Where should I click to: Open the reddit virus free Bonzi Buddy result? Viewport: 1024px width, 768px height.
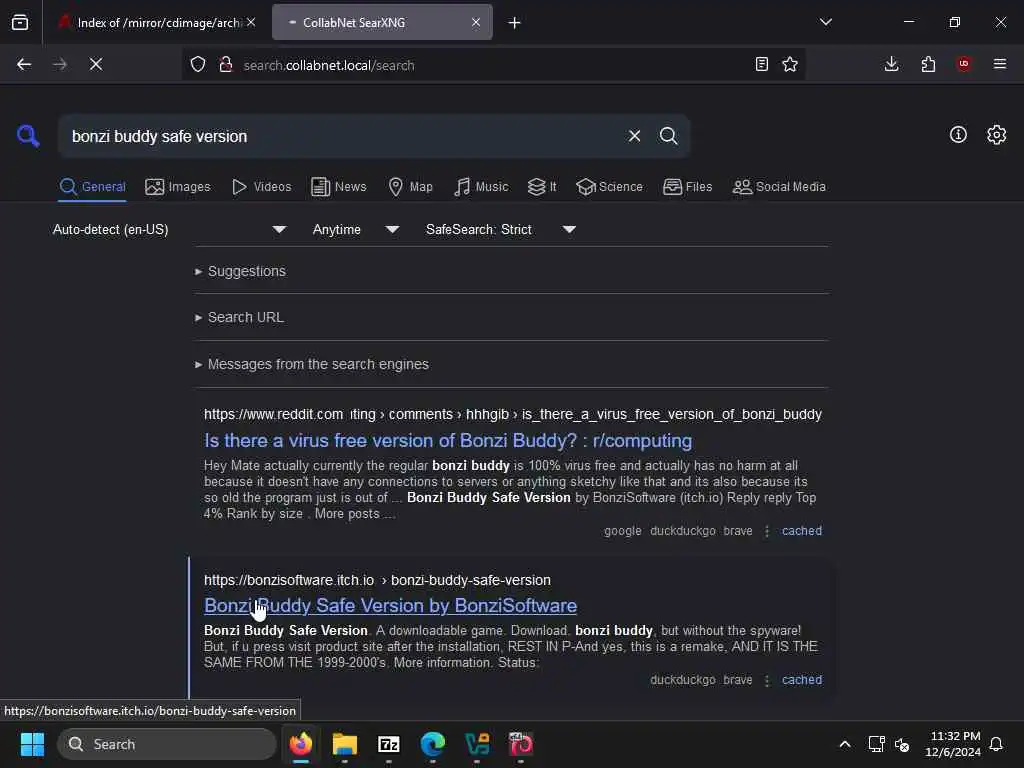[x=448, y=441]
